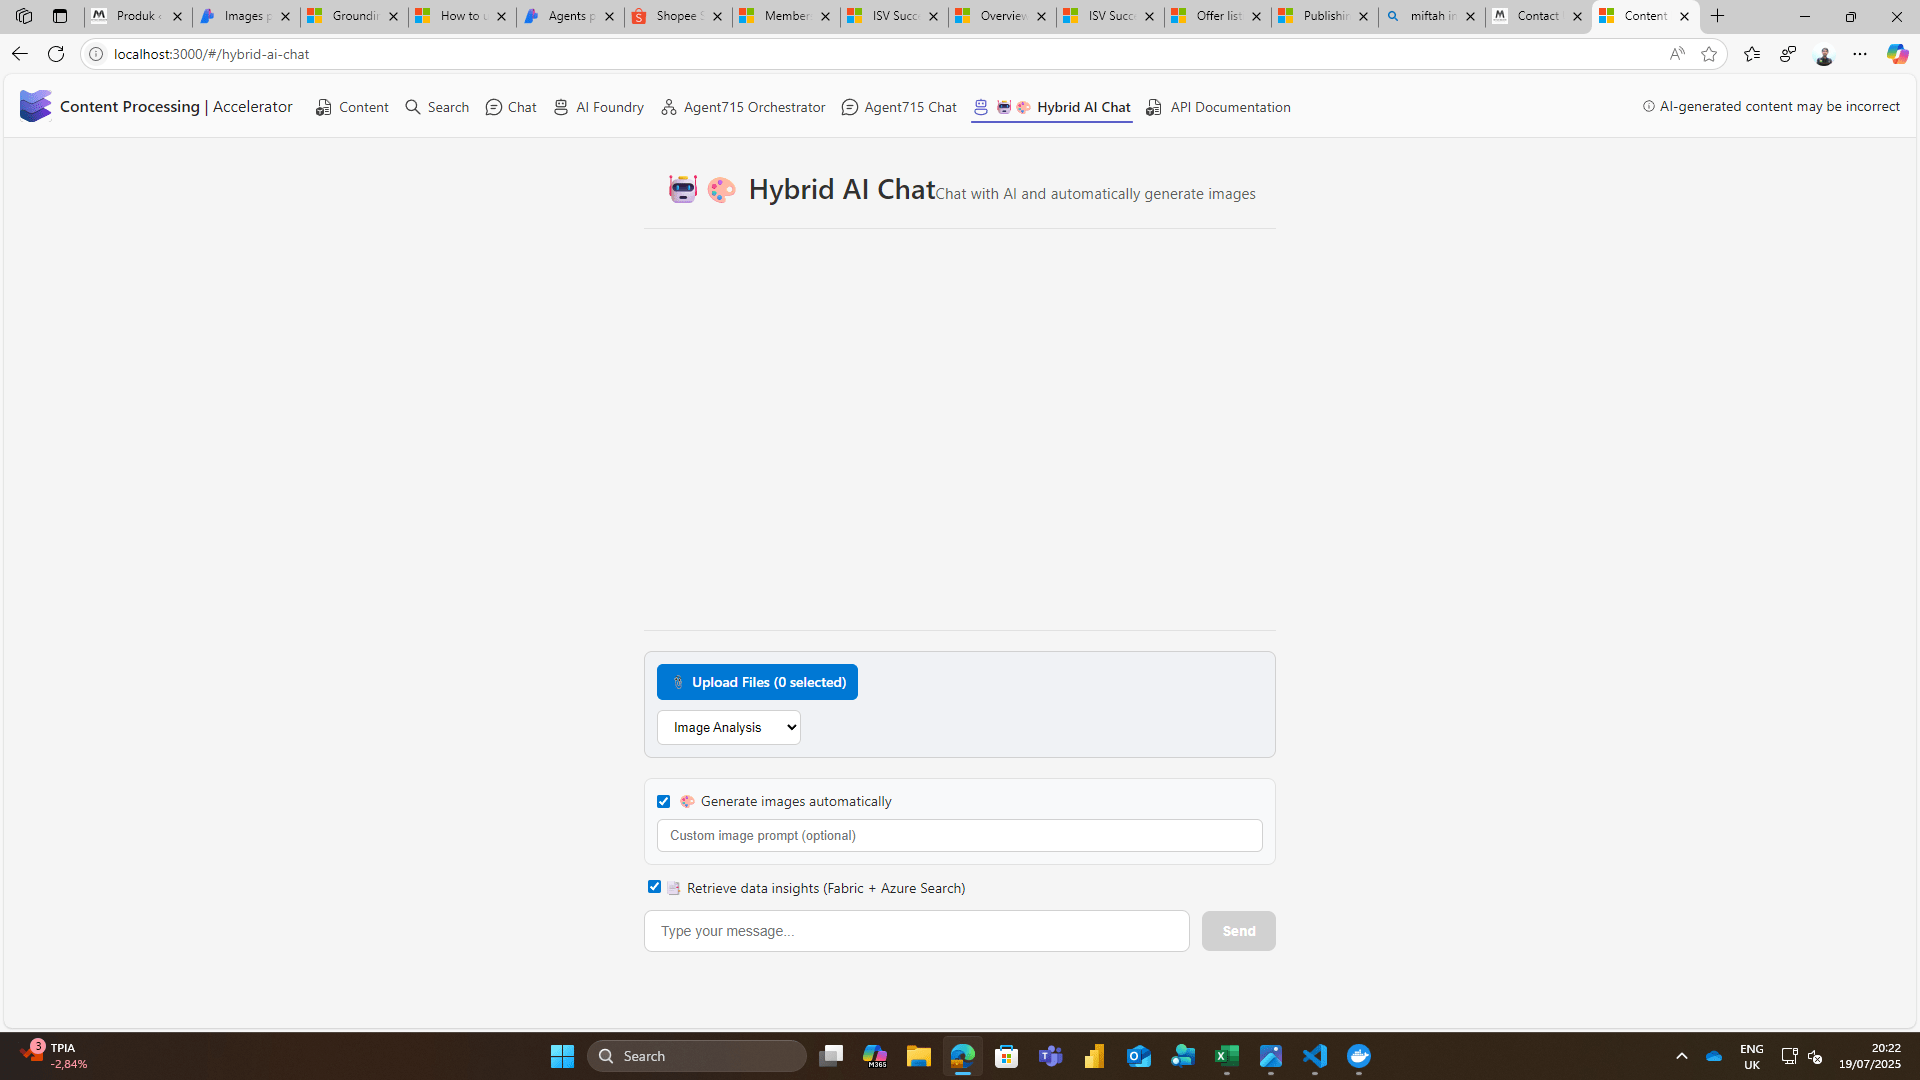This screenshot has height=1080, width=1920.
Task: Expand browser settings via ellipsis menu
Action: pyautogui.click(x=1861, y=54)
